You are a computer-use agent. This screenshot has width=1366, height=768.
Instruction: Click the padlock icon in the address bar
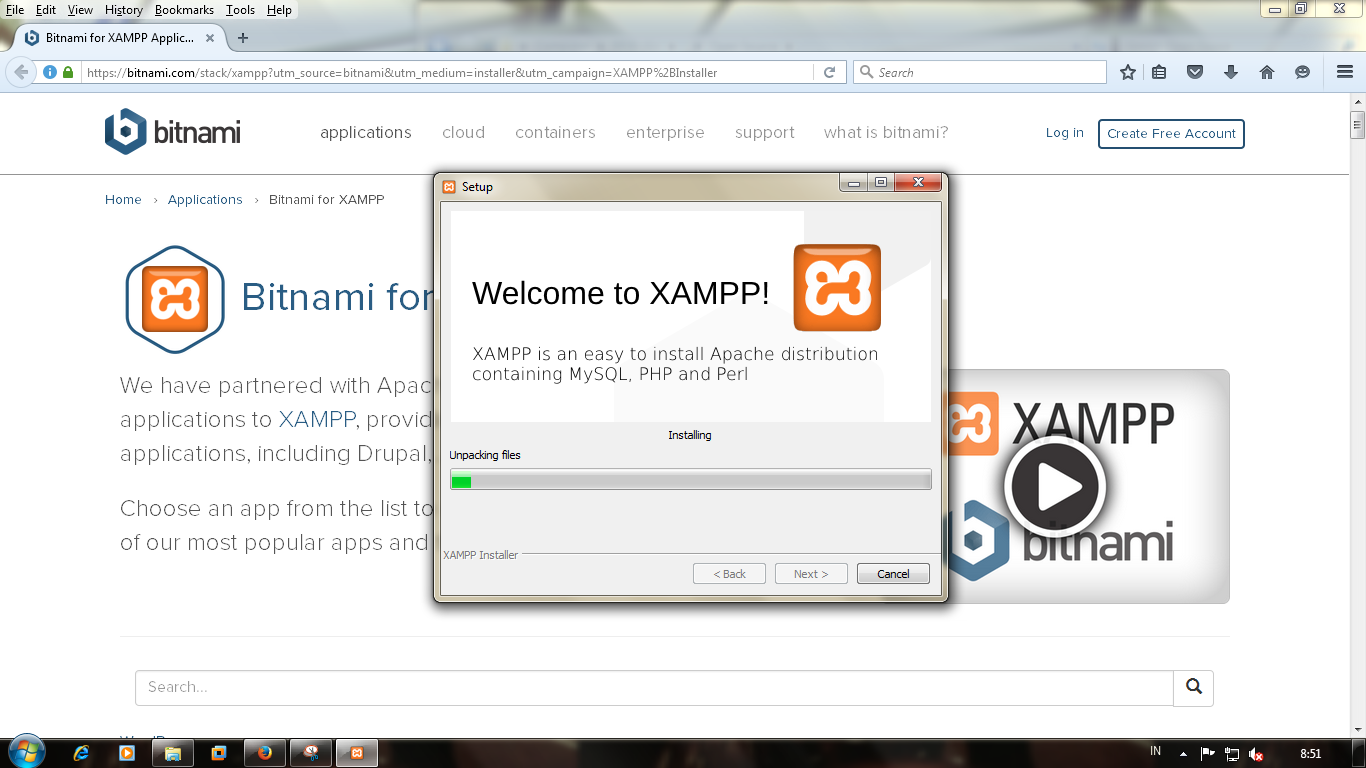point(66,71)
